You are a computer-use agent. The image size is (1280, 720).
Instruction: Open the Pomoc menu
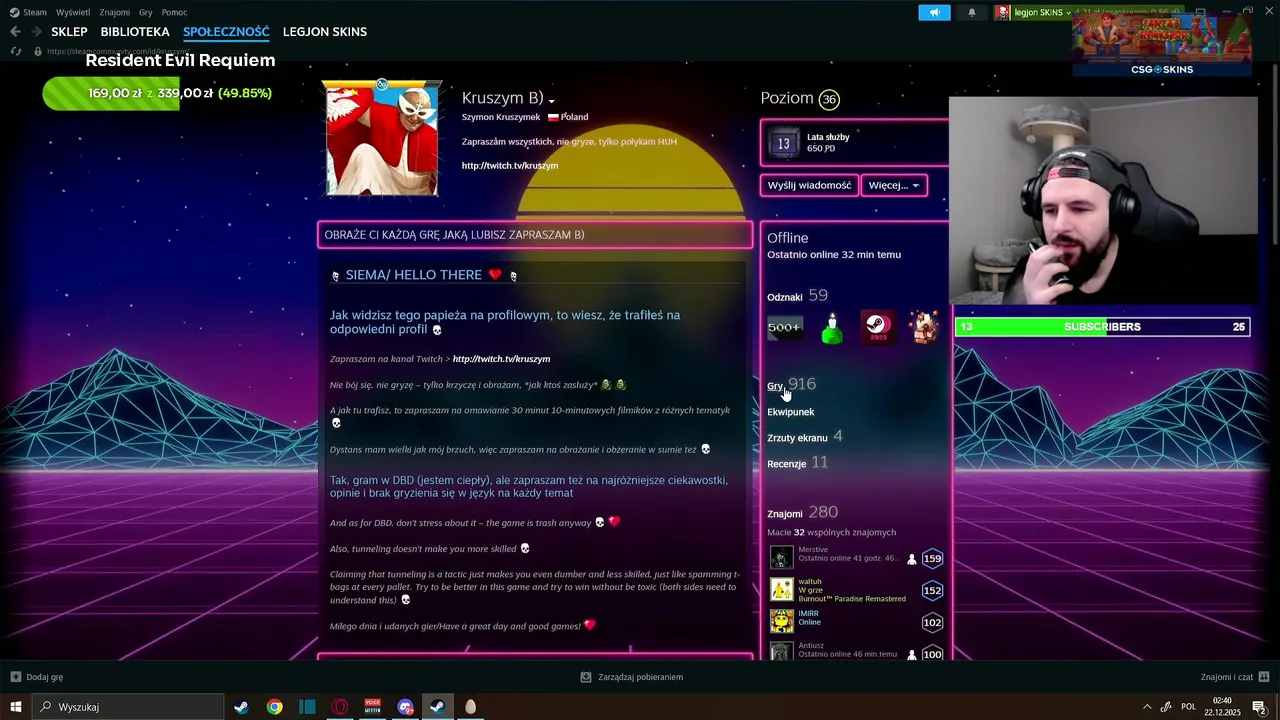click(174, 12)
